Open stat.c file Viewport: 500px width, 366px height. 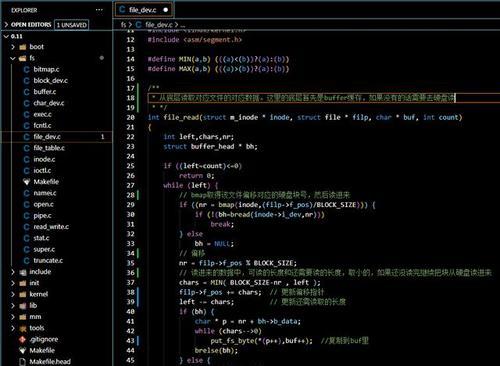click(x=41, y=238)
